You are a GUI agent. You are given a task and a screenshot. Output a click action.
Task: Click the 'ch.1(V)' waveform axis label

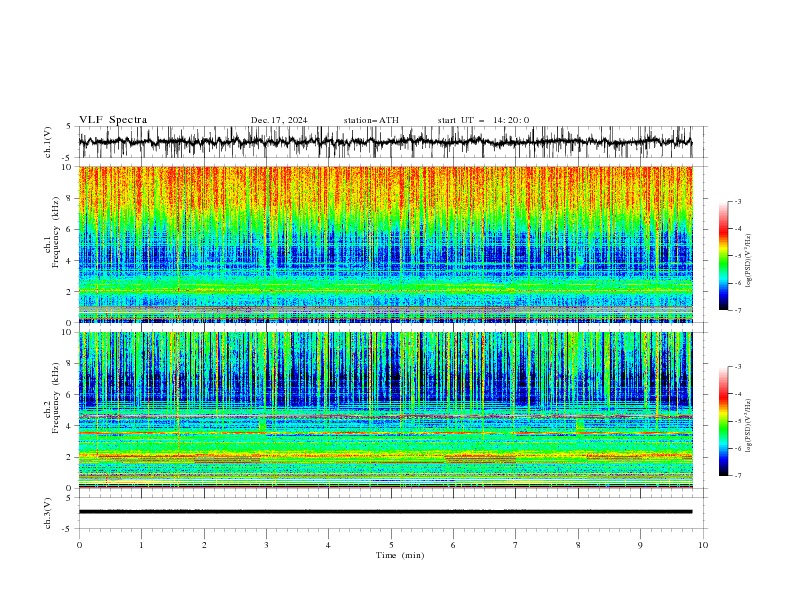pyautogui.click(x=48, y=142)
